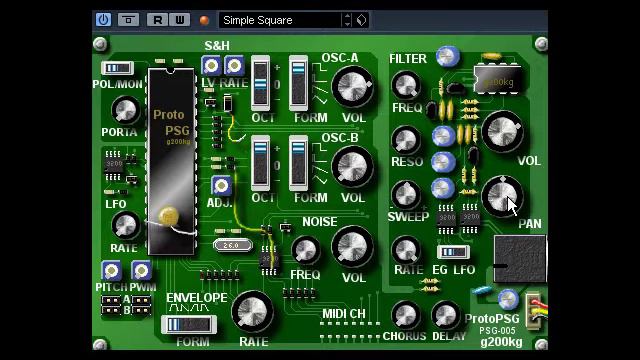Click the 26.0 crystal component

click(x=232, y=245)
